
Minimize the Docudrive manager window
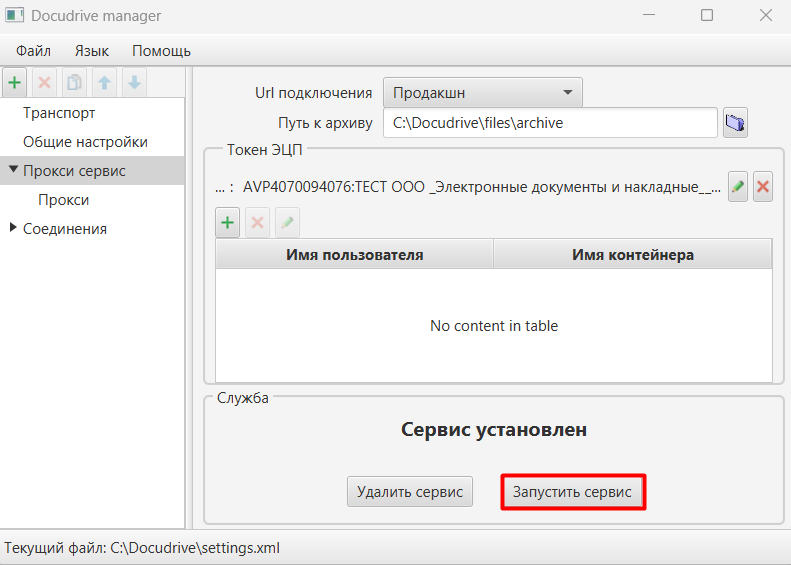pos(649,15)
